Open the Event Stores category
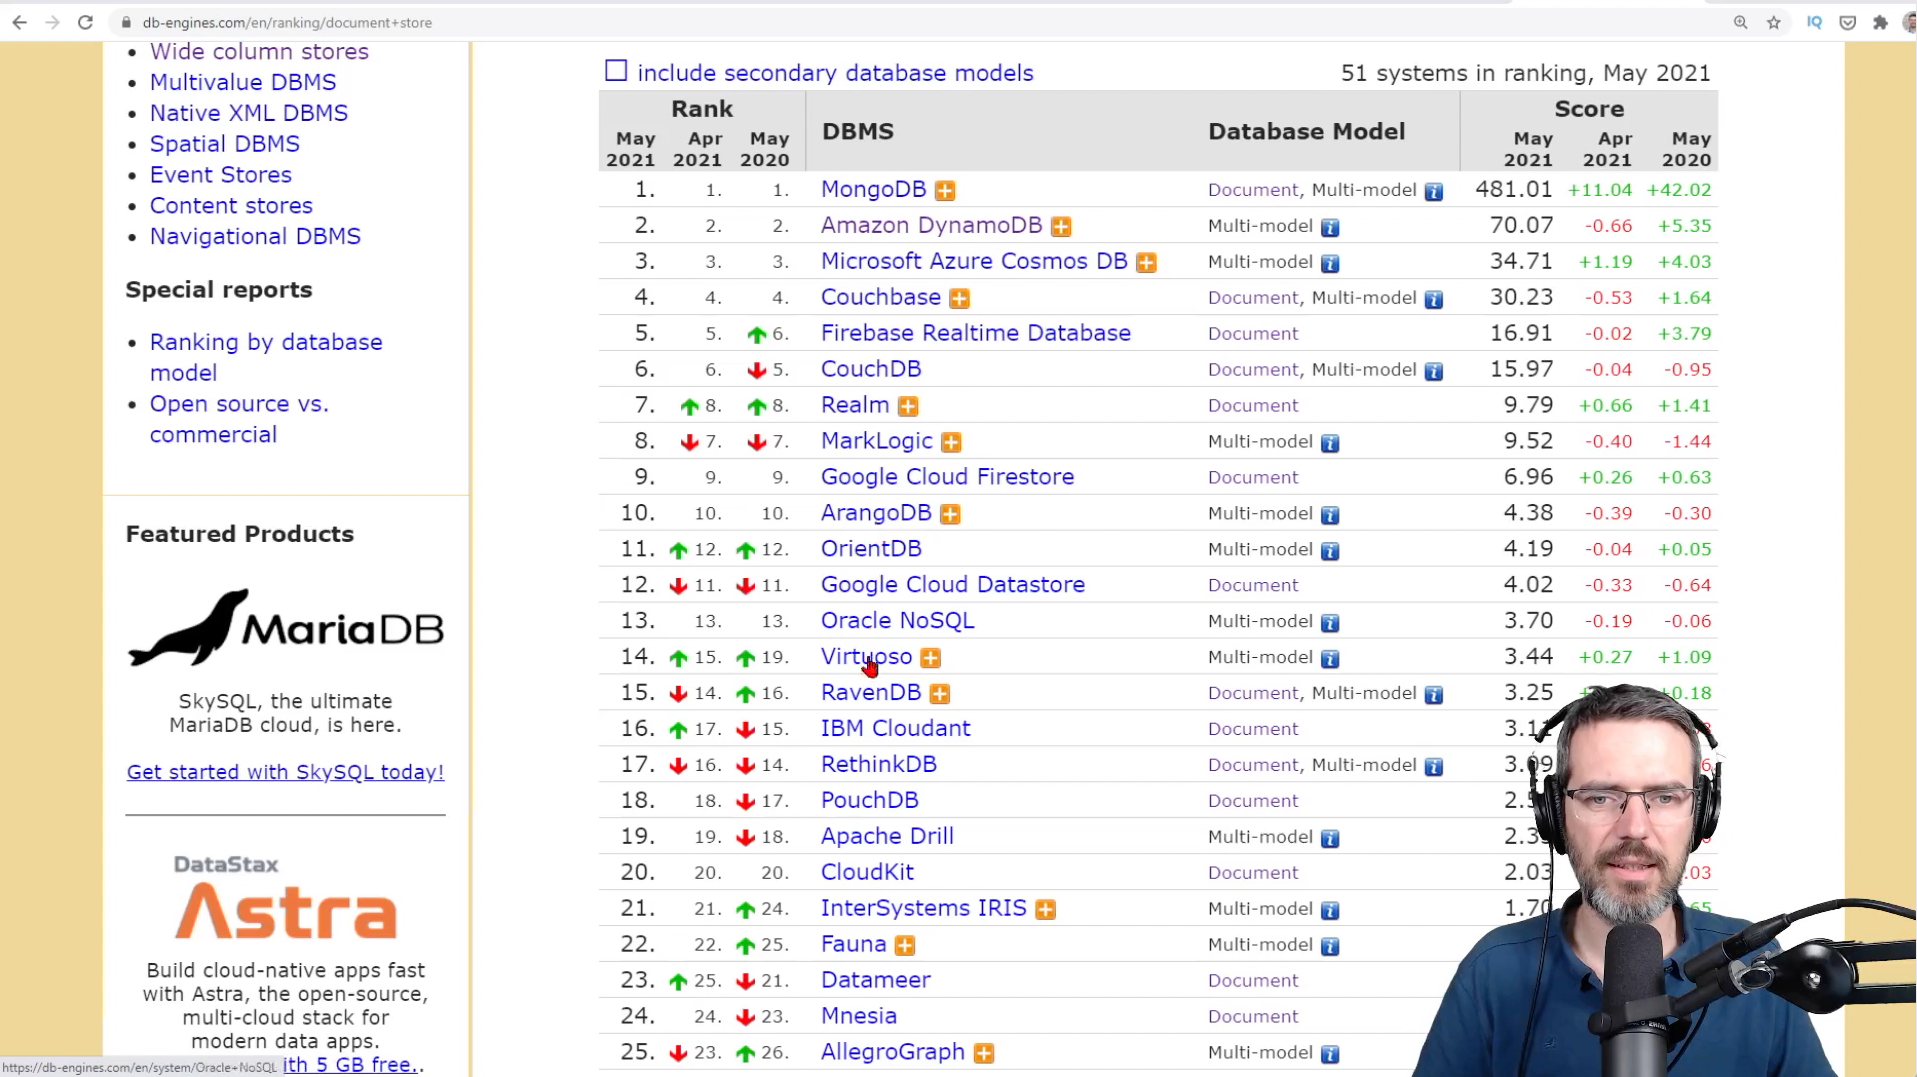The width and height of the screenshot is (1917, 1077). coord(221,175)
